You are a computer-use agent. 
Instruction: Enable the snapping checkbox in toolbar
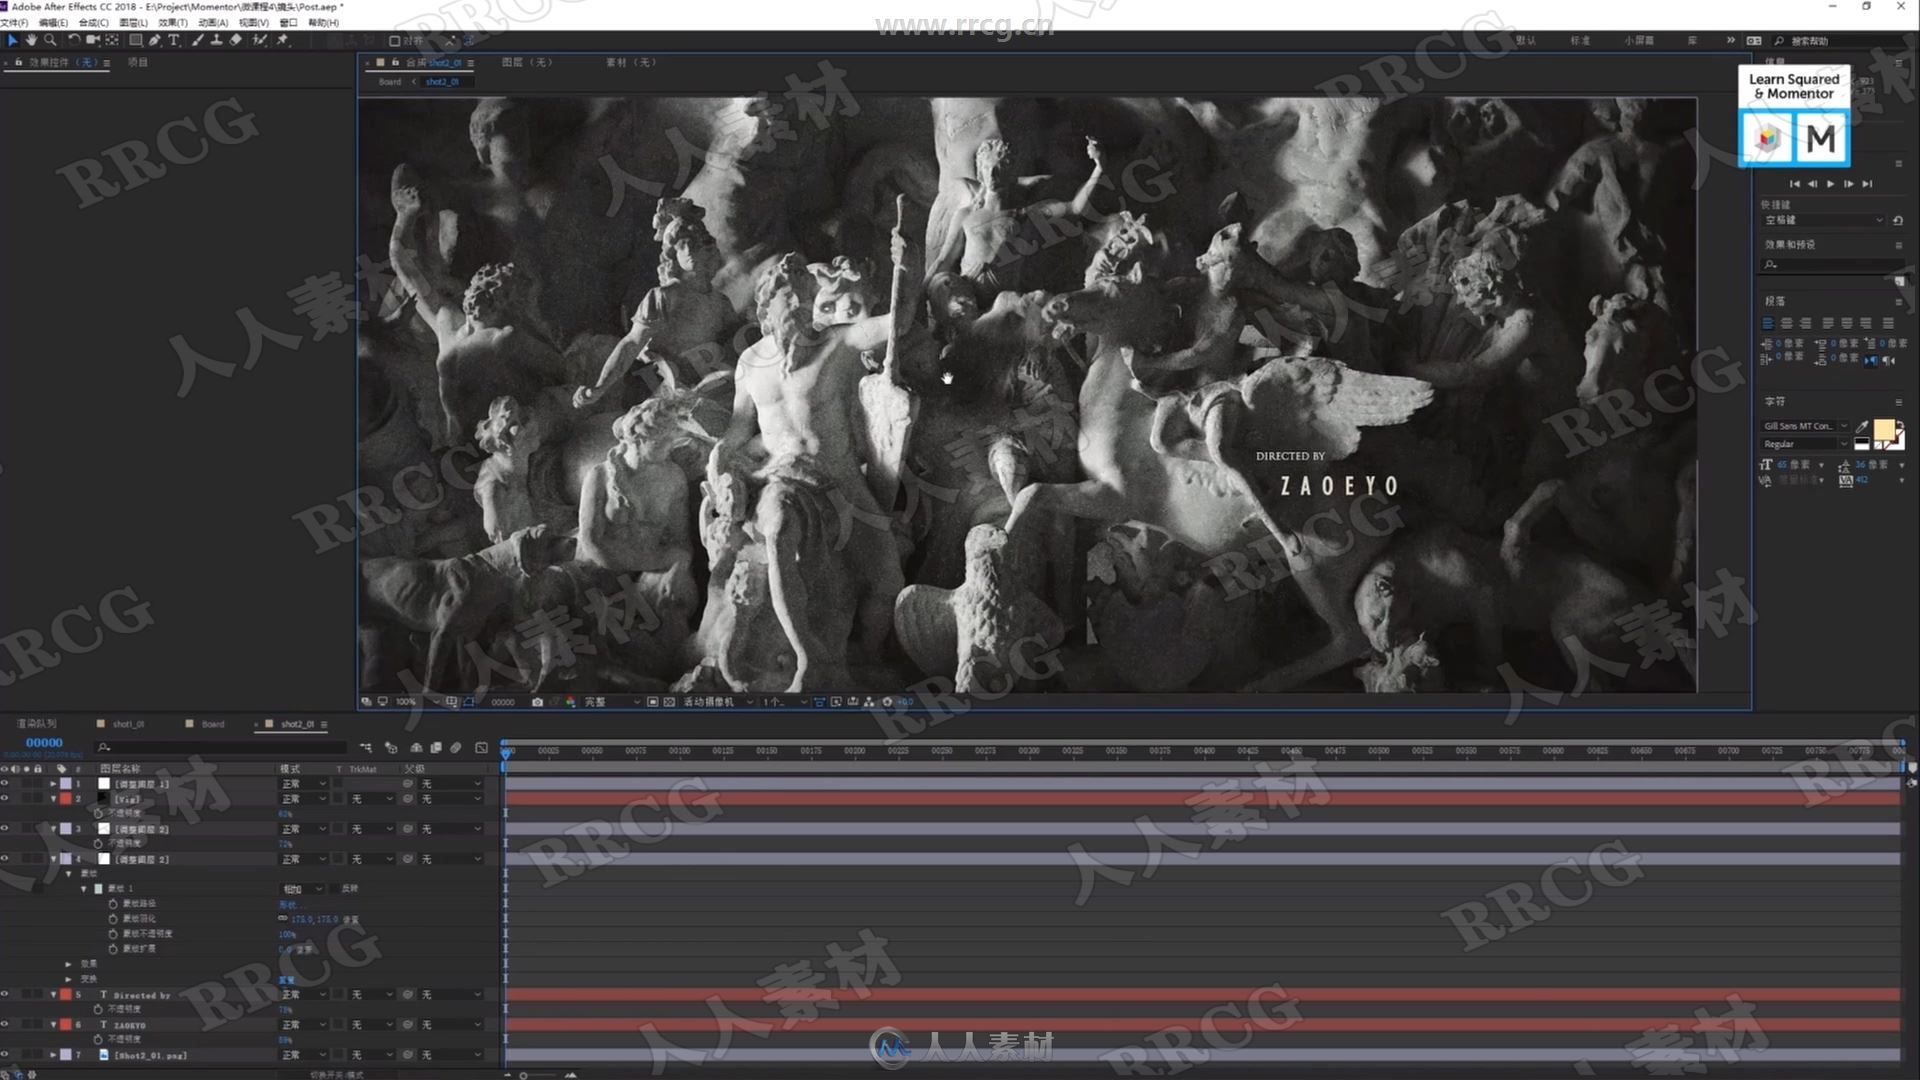(394, 41)
